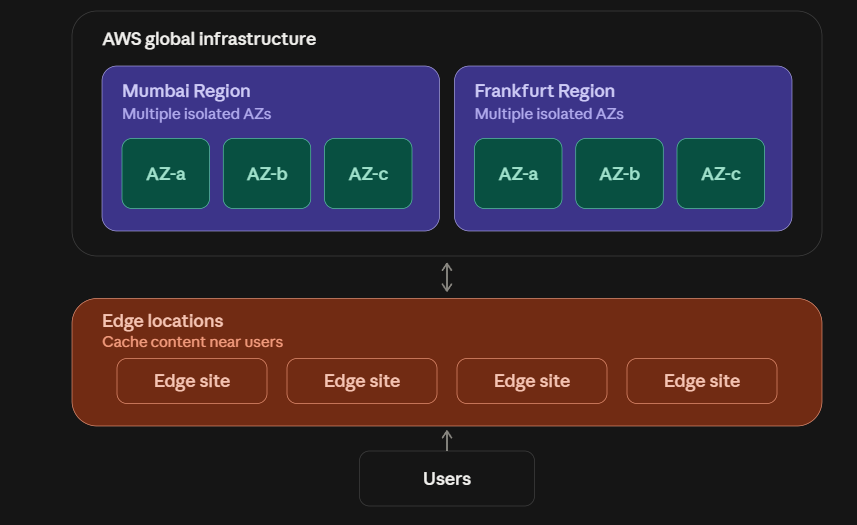Click Multiple isolated AZs under Mumbai Region

point(197,114)
